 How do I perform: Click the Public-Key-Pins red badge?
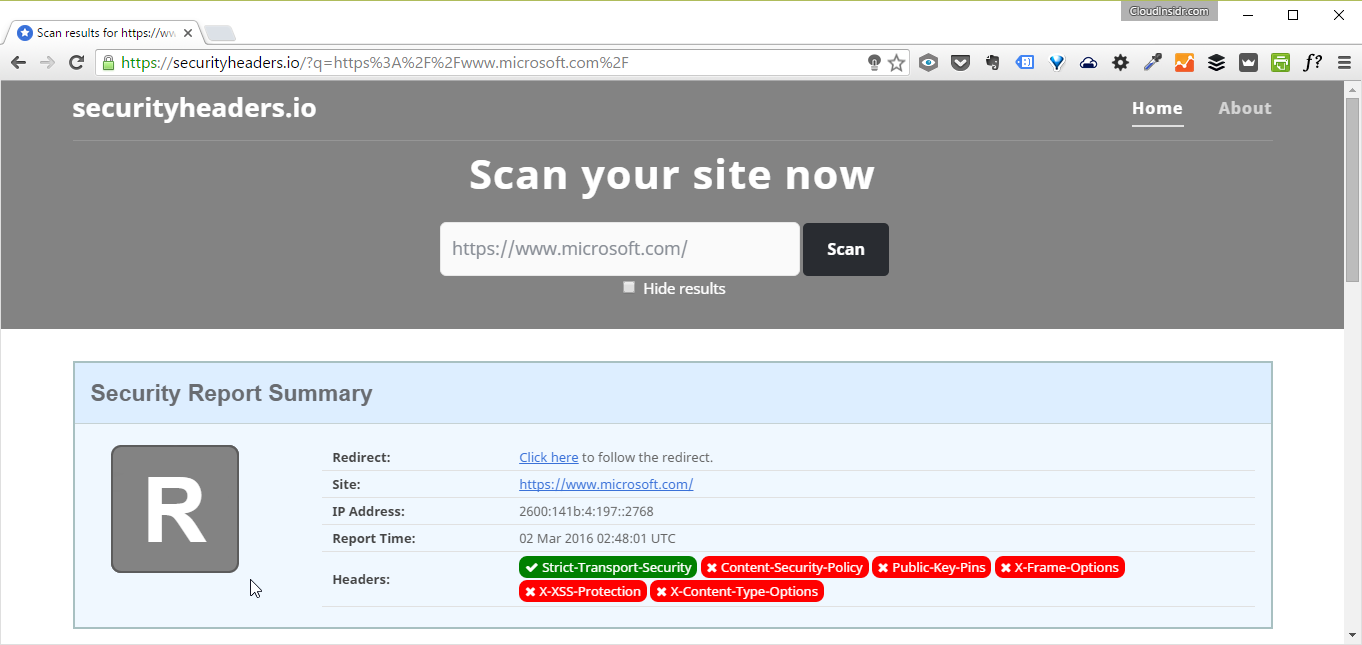coord(932,567)
